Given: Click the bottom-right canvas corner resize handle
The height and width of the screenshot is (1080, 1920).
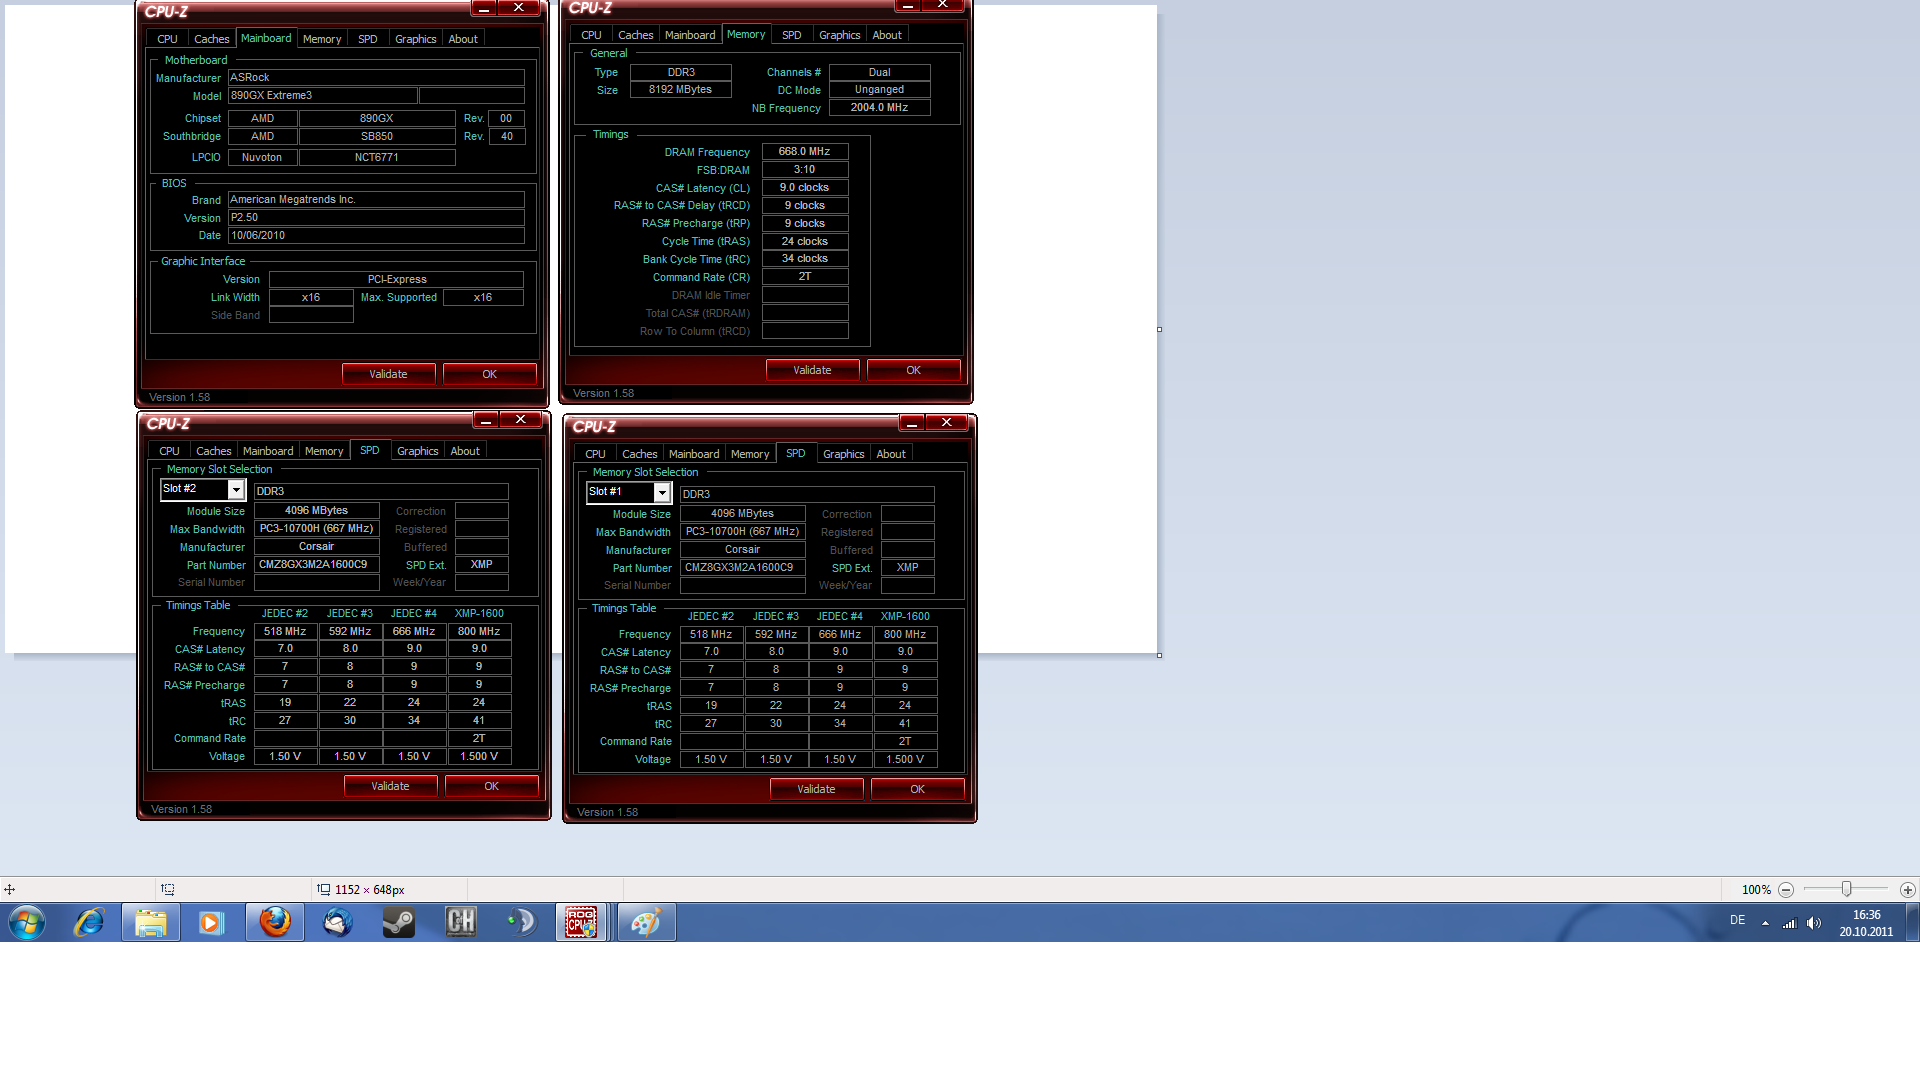Looking at the screenshot, I should pyautogui.click(x=1160, y=656).
